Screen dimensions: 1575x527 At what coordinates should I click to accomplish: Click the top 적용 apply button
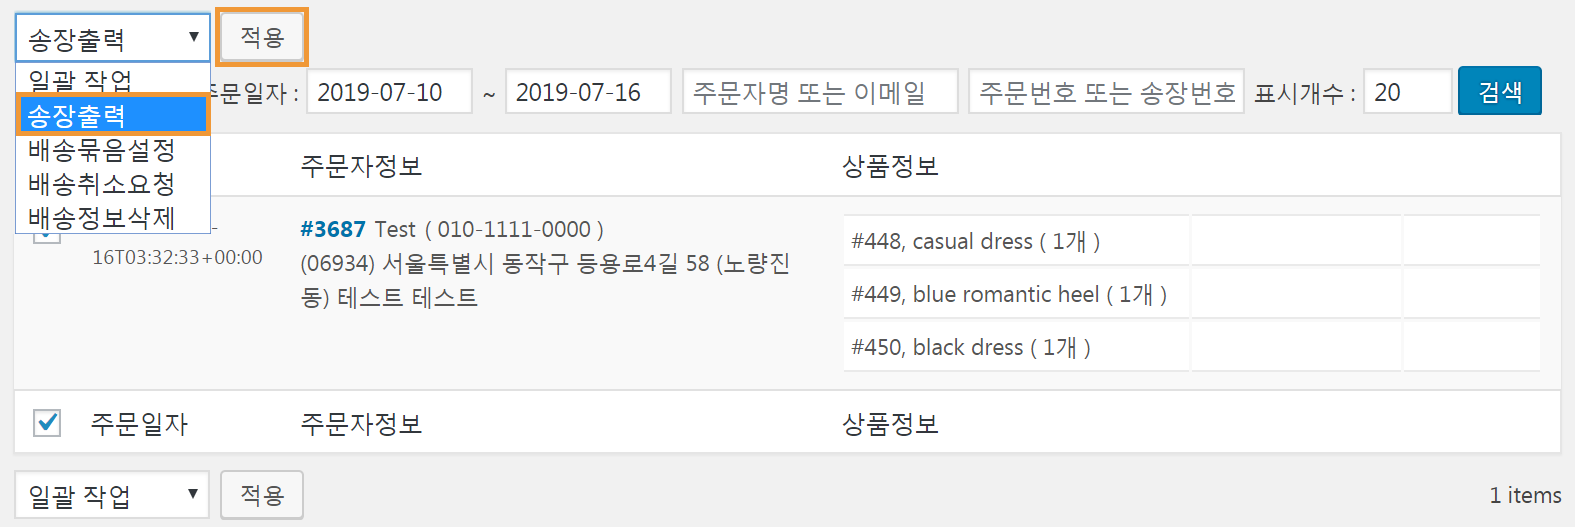[x=262, y=38]
